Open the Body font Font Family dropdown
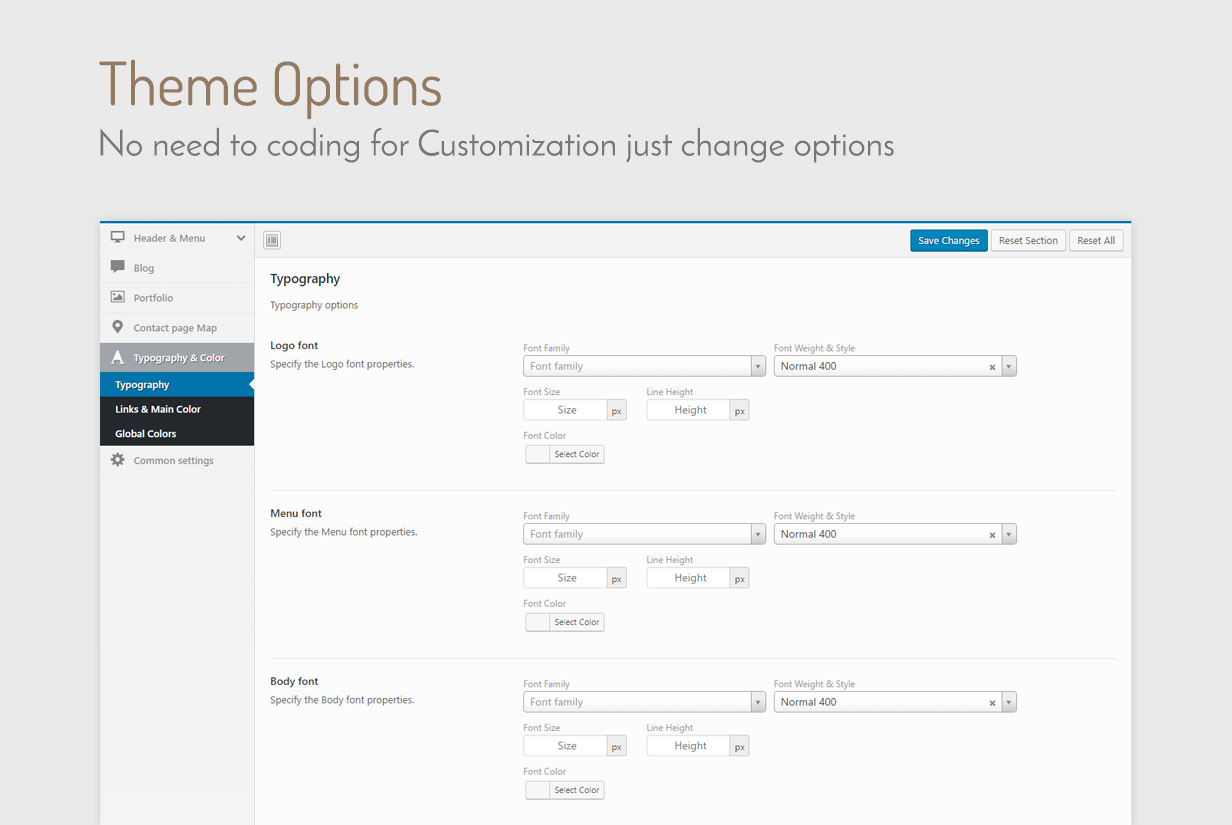This screenshot has height=825, width=1232. (644, 702)
